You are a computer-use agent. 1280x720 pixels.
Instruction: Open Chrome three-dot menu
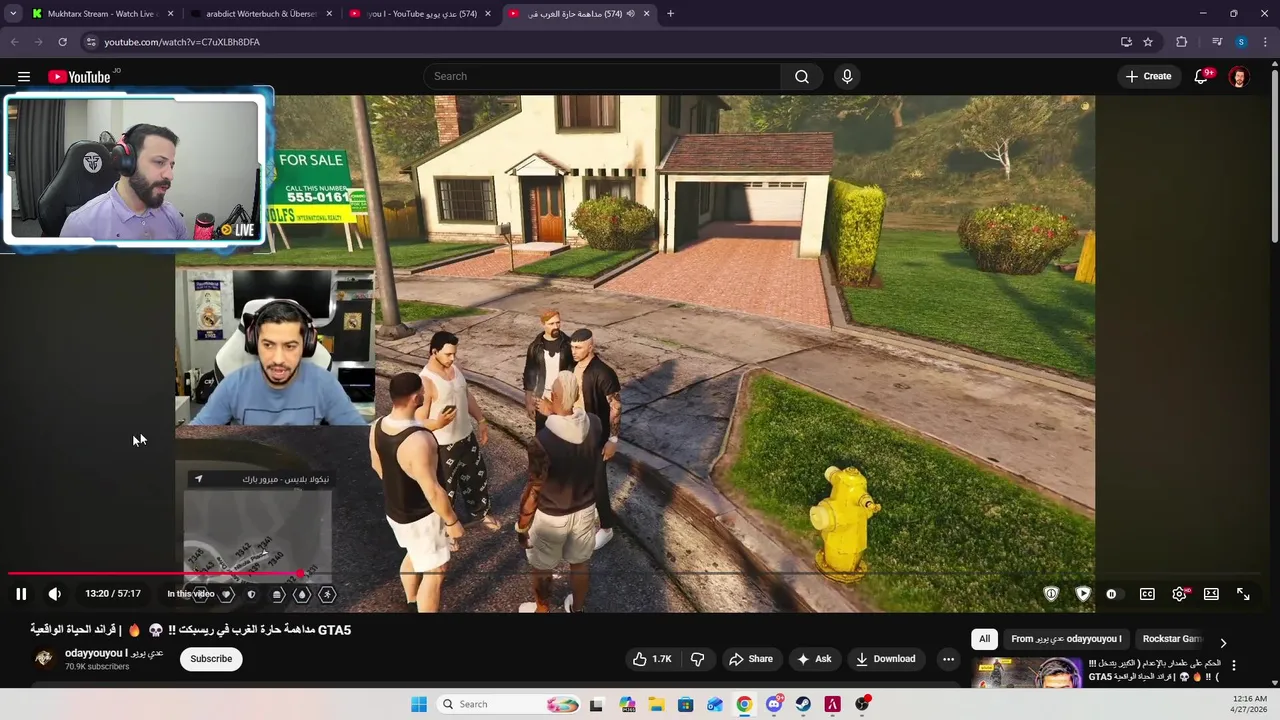pos(1265,42)
